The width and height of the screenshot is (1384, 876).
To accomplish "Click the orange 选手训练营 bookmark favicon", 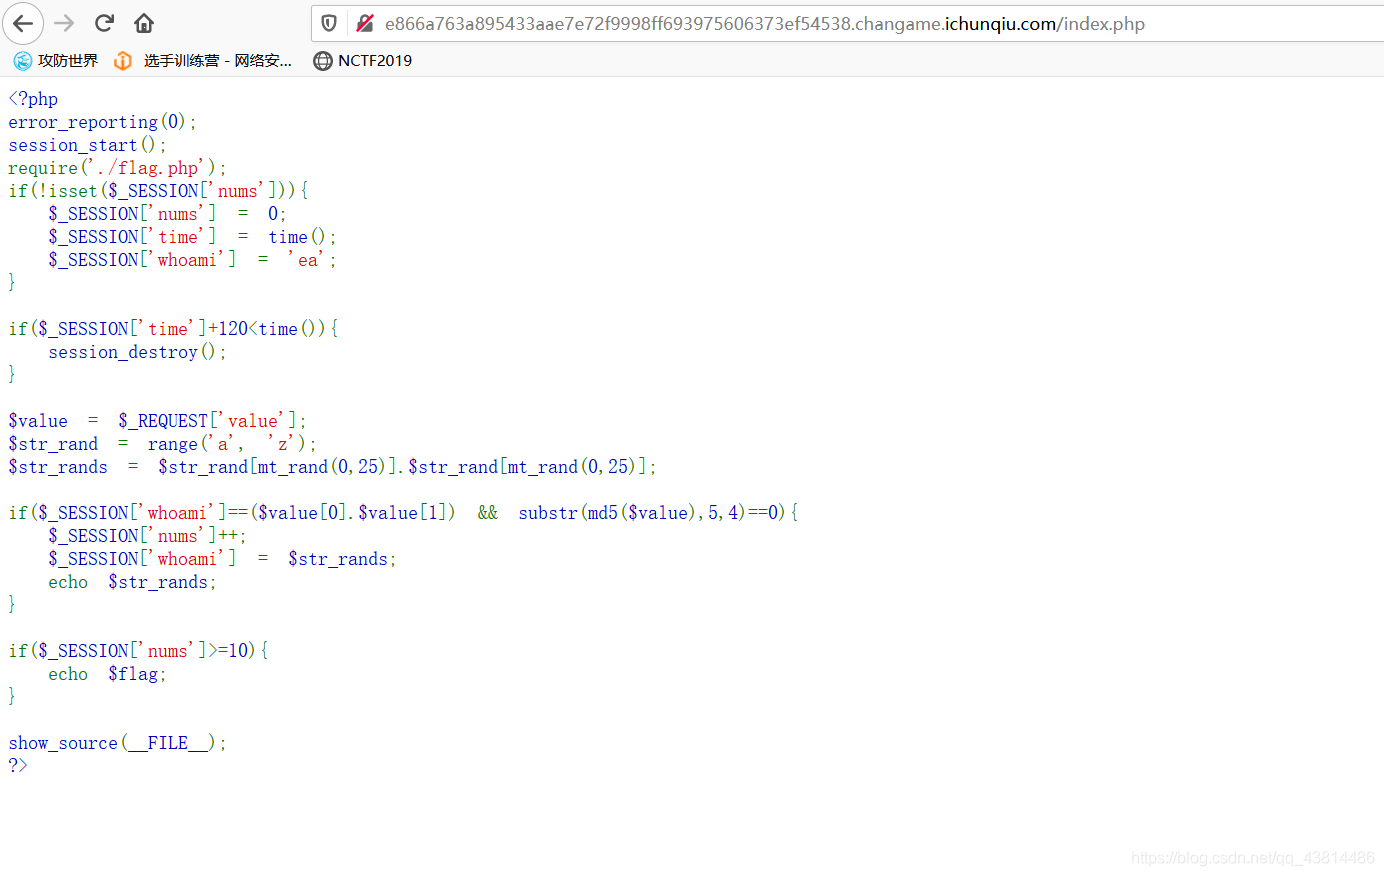I will click(123, 61).
